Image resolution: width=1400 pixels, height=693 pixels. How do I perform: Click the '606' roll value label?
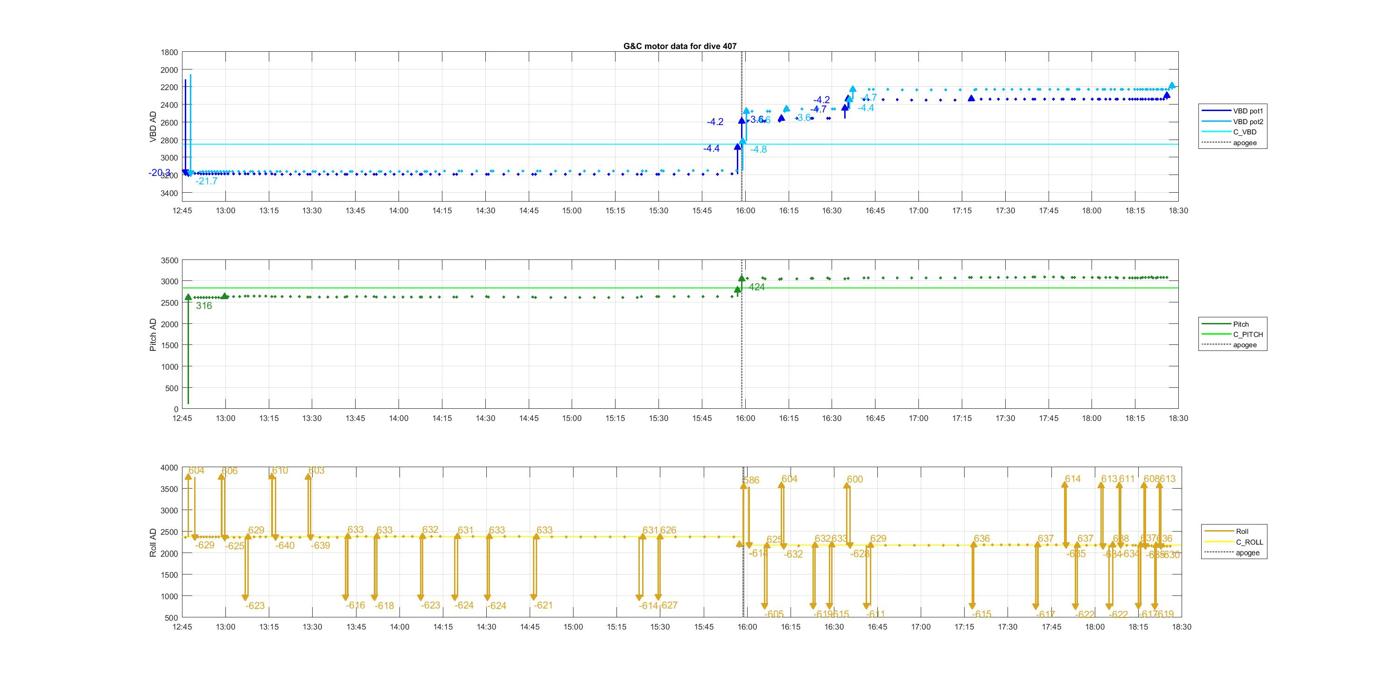tap(230, 471)
